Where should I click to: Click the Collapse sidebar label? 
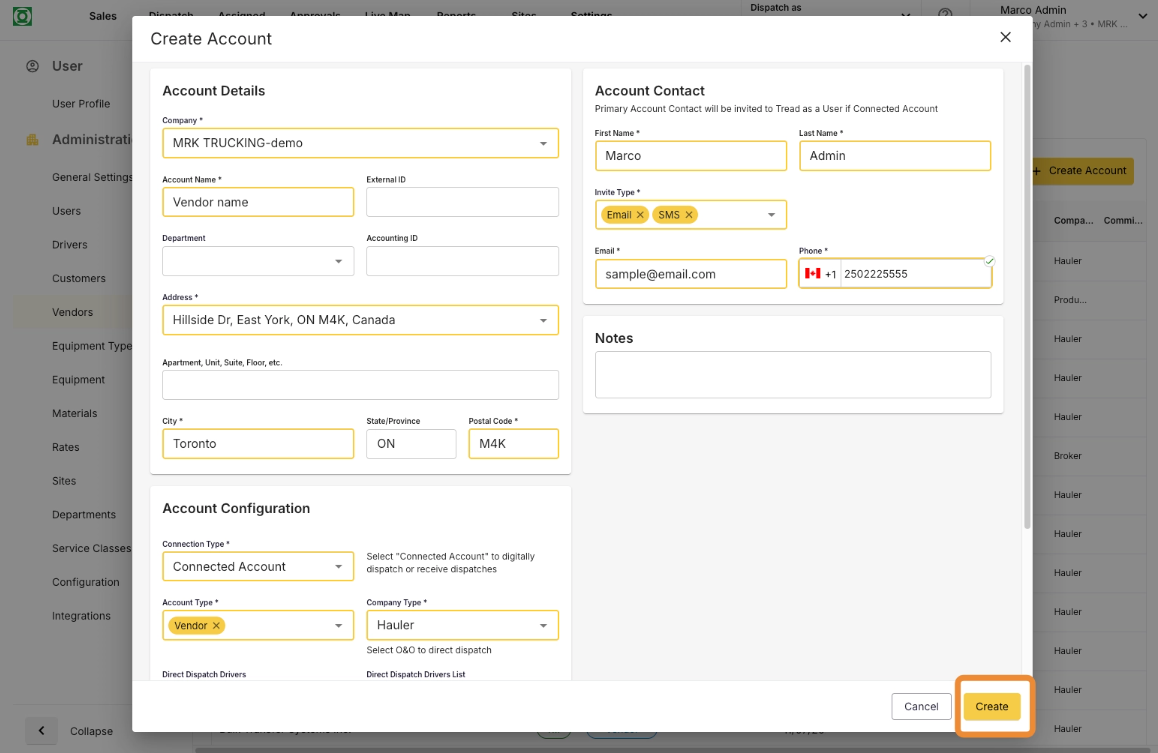tap(92, 732)
